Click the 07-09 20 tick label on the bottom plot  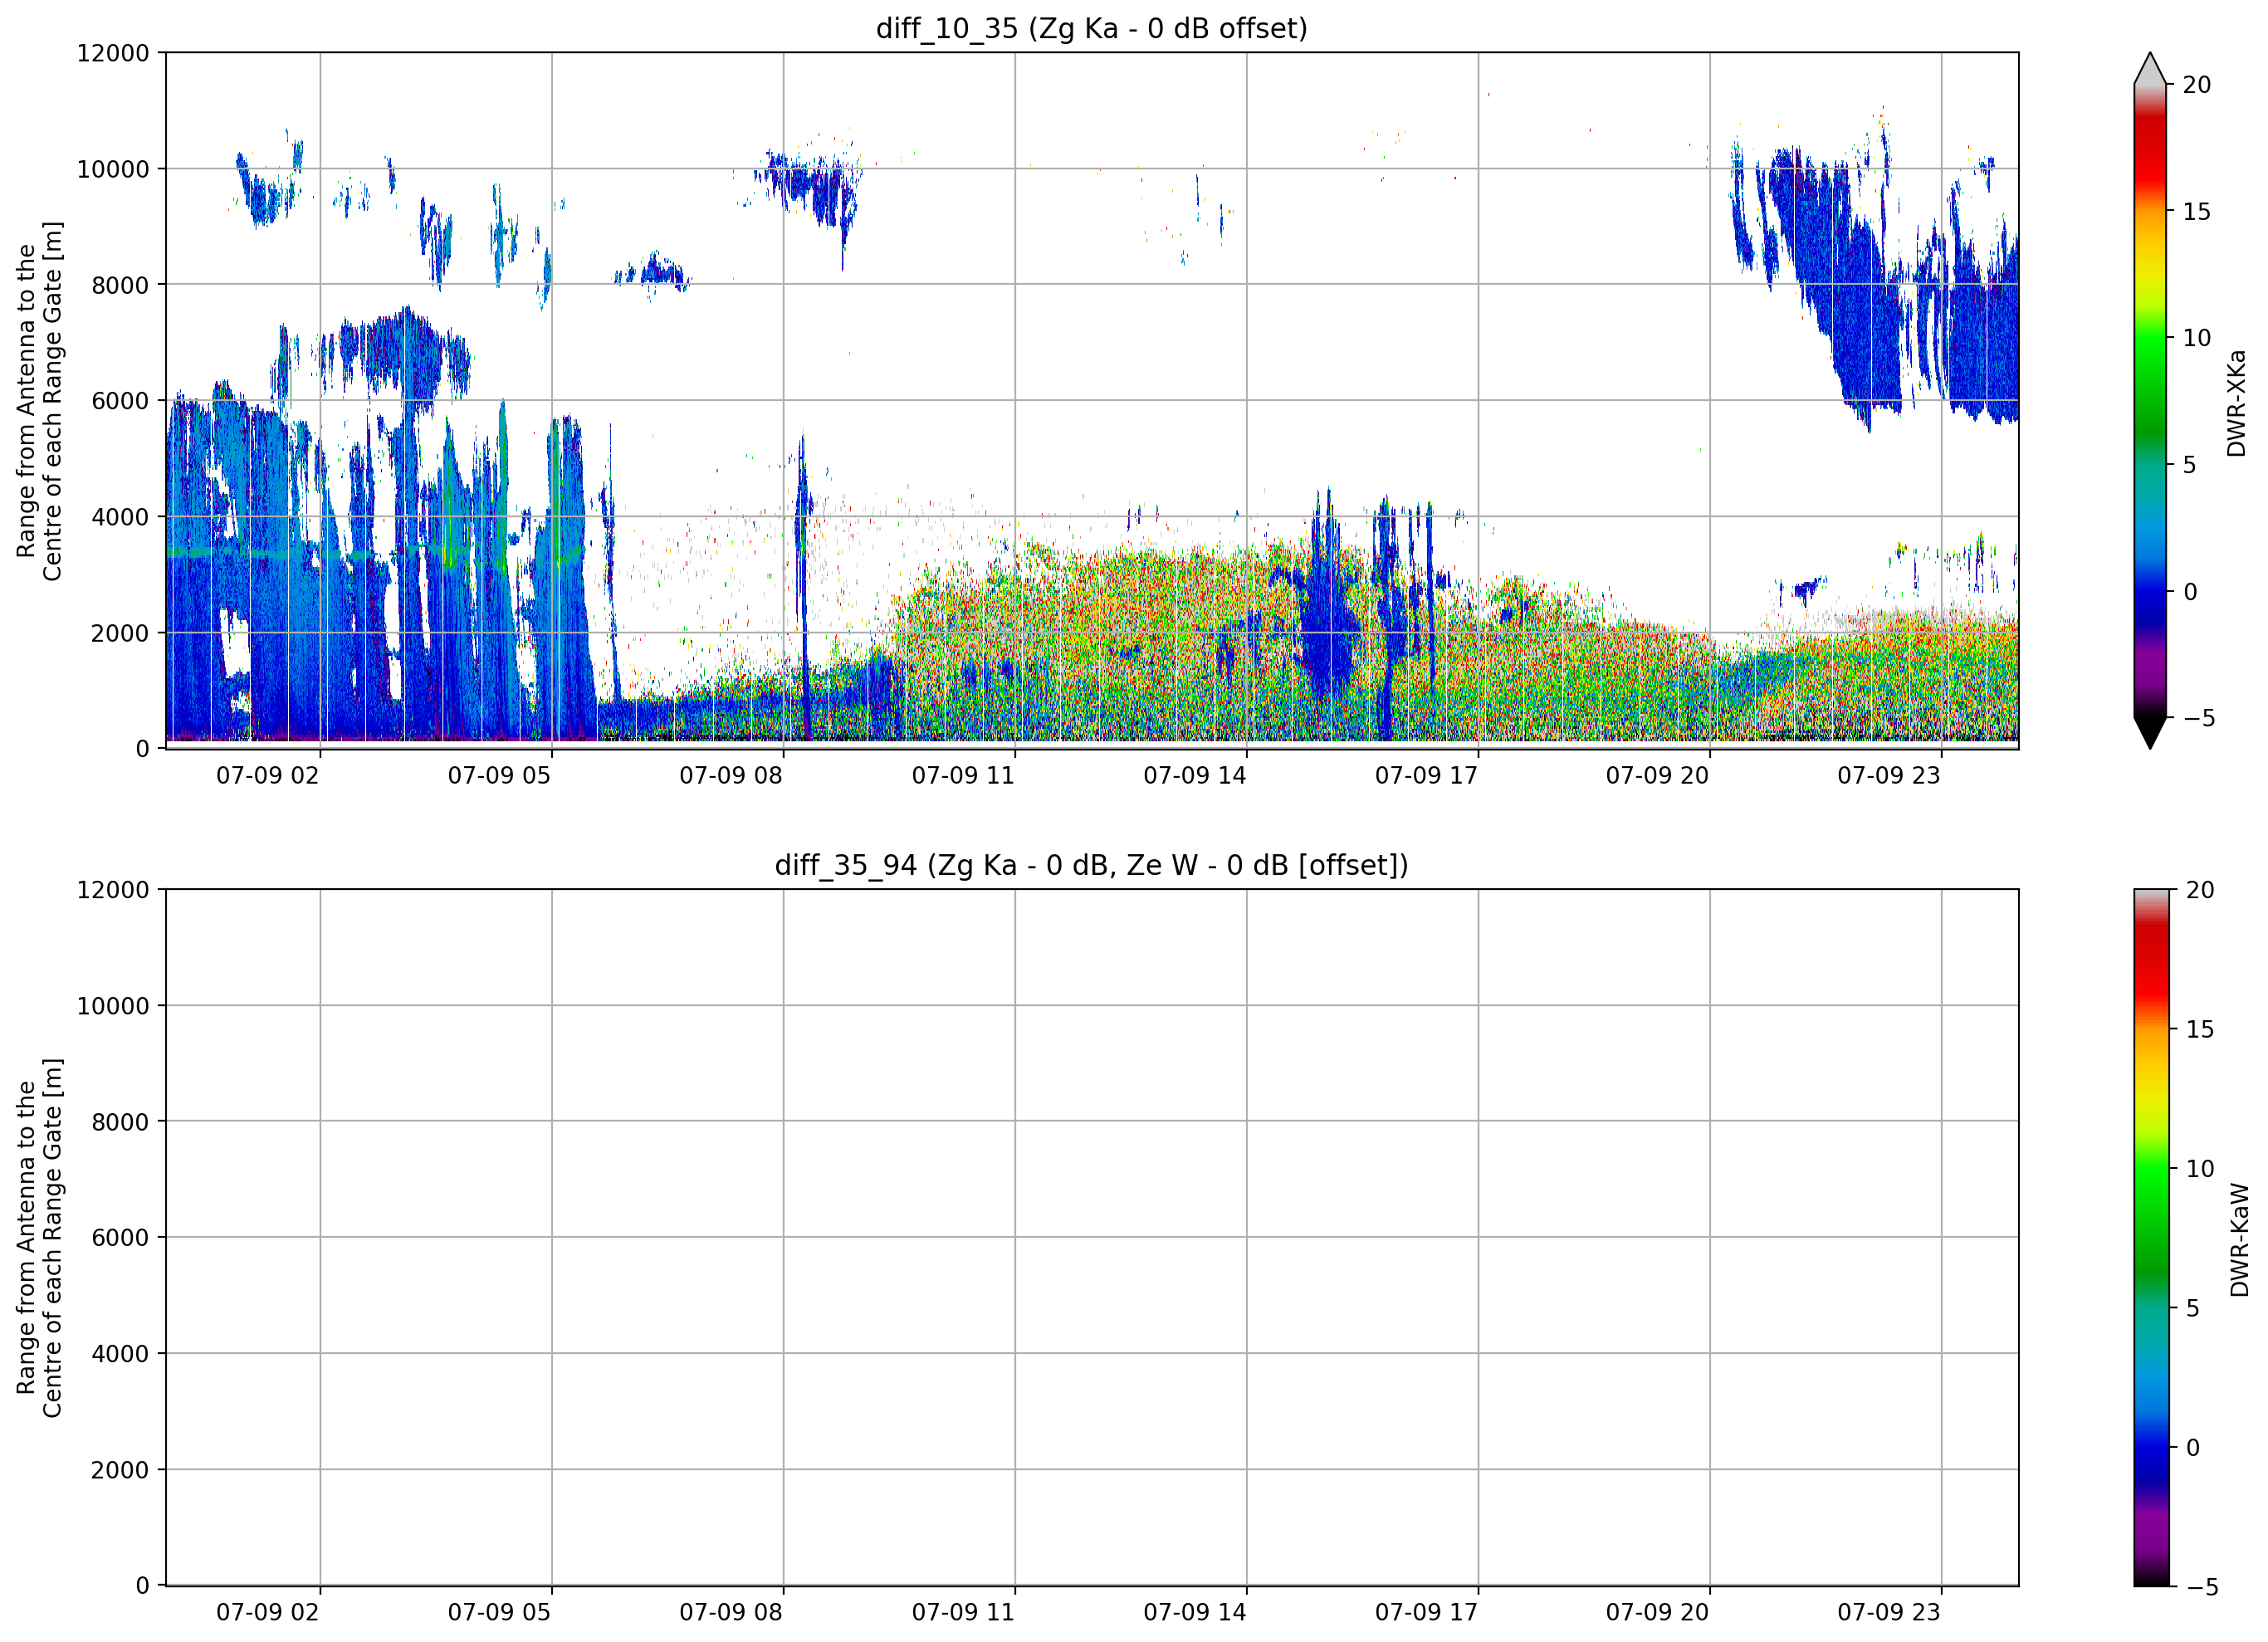coord(1657,1613)
